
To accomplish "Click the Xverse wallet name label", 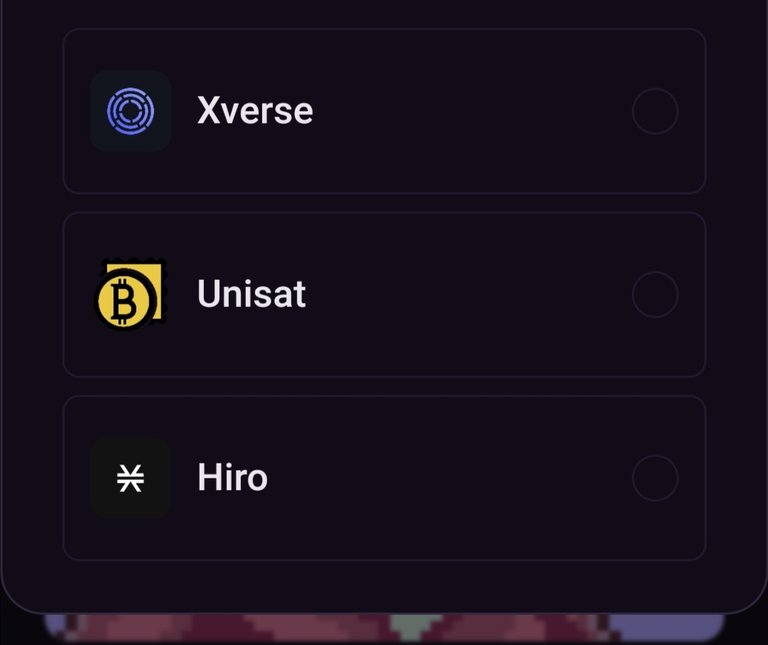I will click(255, 111).
